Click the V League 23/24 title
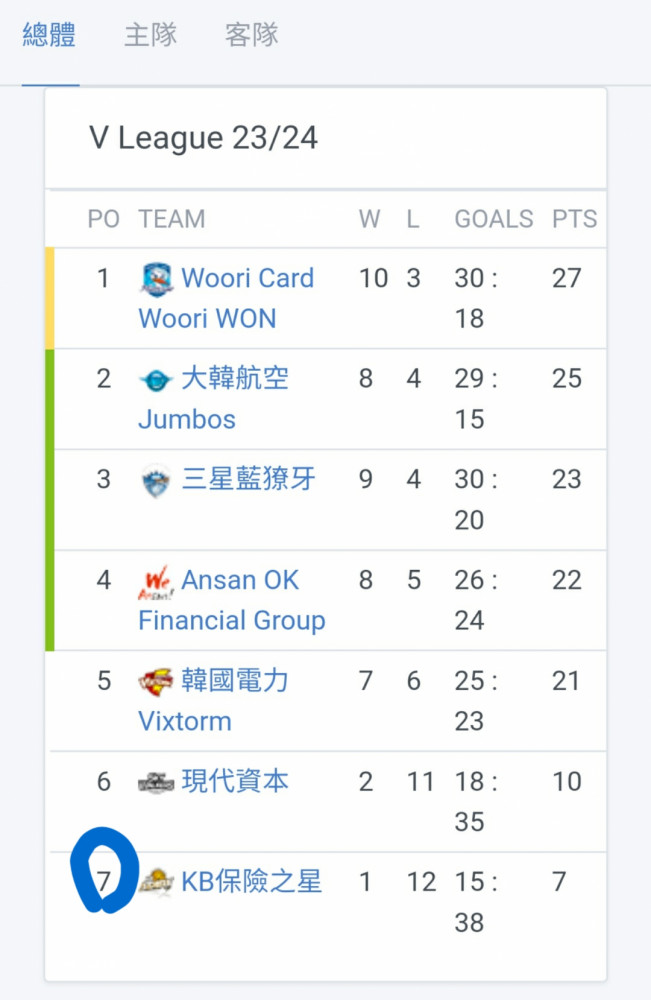The image size is (651, 1000). (203, 138)
